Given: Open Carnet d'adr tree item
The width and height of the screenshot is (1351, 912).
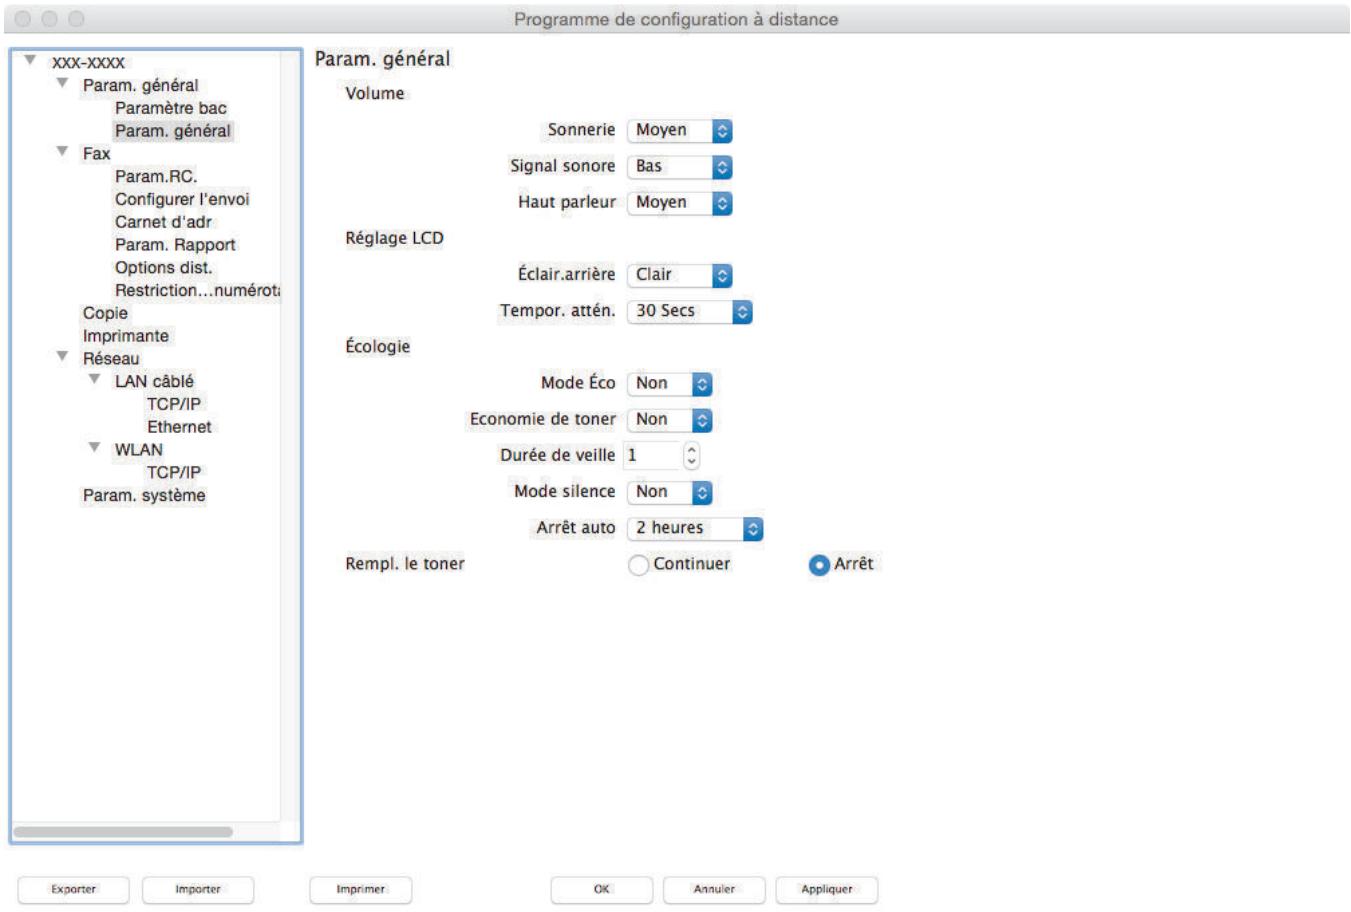Looking at the screenshot, I should (x=163, y=222).
